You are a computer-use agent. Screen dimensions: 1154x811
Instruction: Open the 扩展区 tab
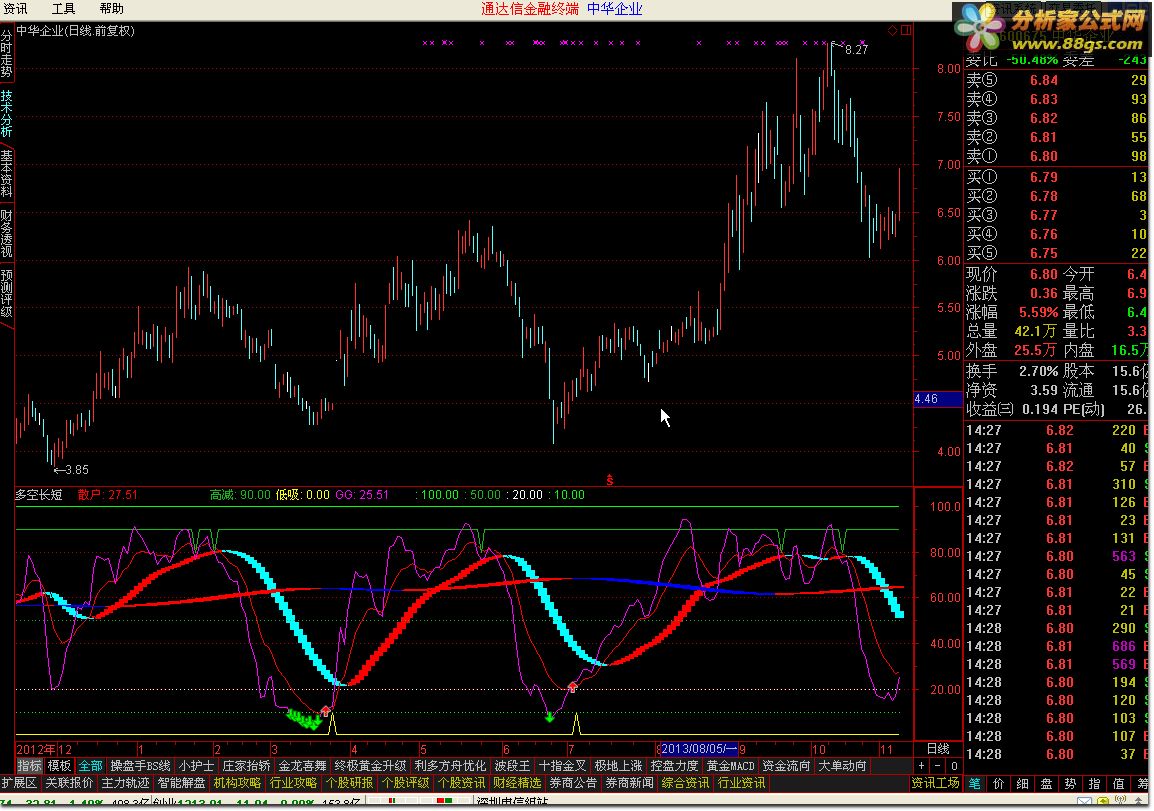pyautogui.click(x=19, y=783)
